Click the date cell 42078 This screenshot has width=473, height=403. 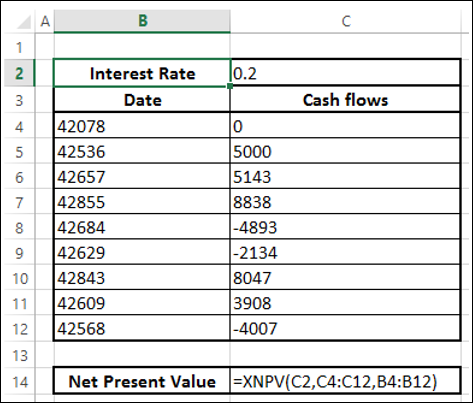pos(142,126)
